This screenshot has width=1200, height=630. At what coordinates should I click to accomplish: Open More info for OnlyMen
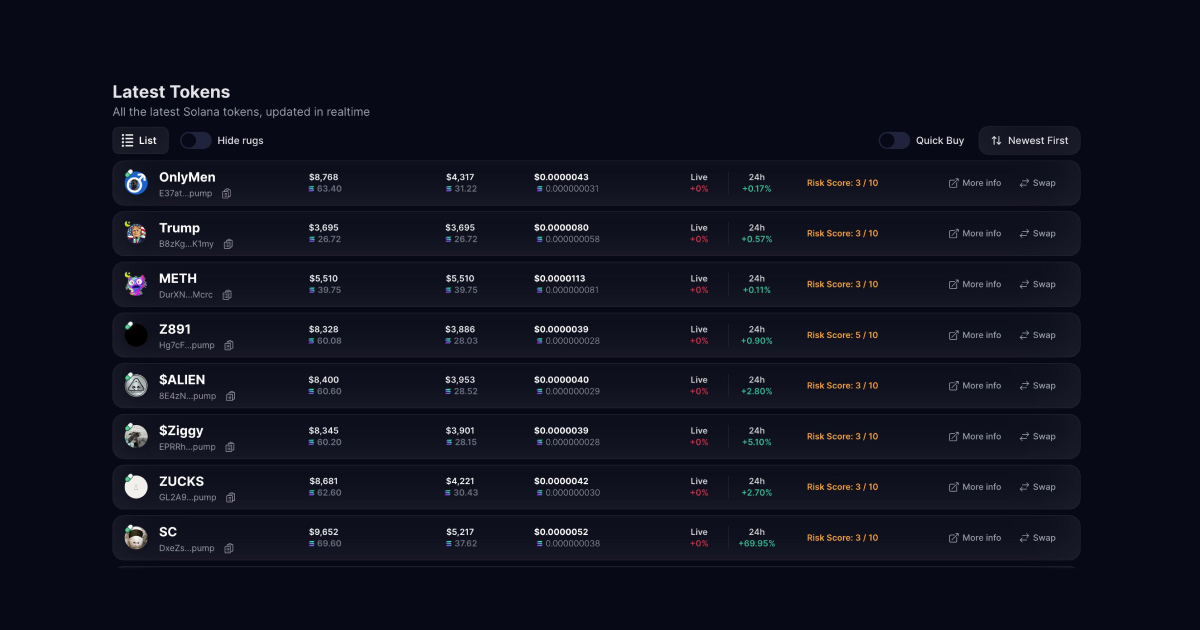coord(974,183)
